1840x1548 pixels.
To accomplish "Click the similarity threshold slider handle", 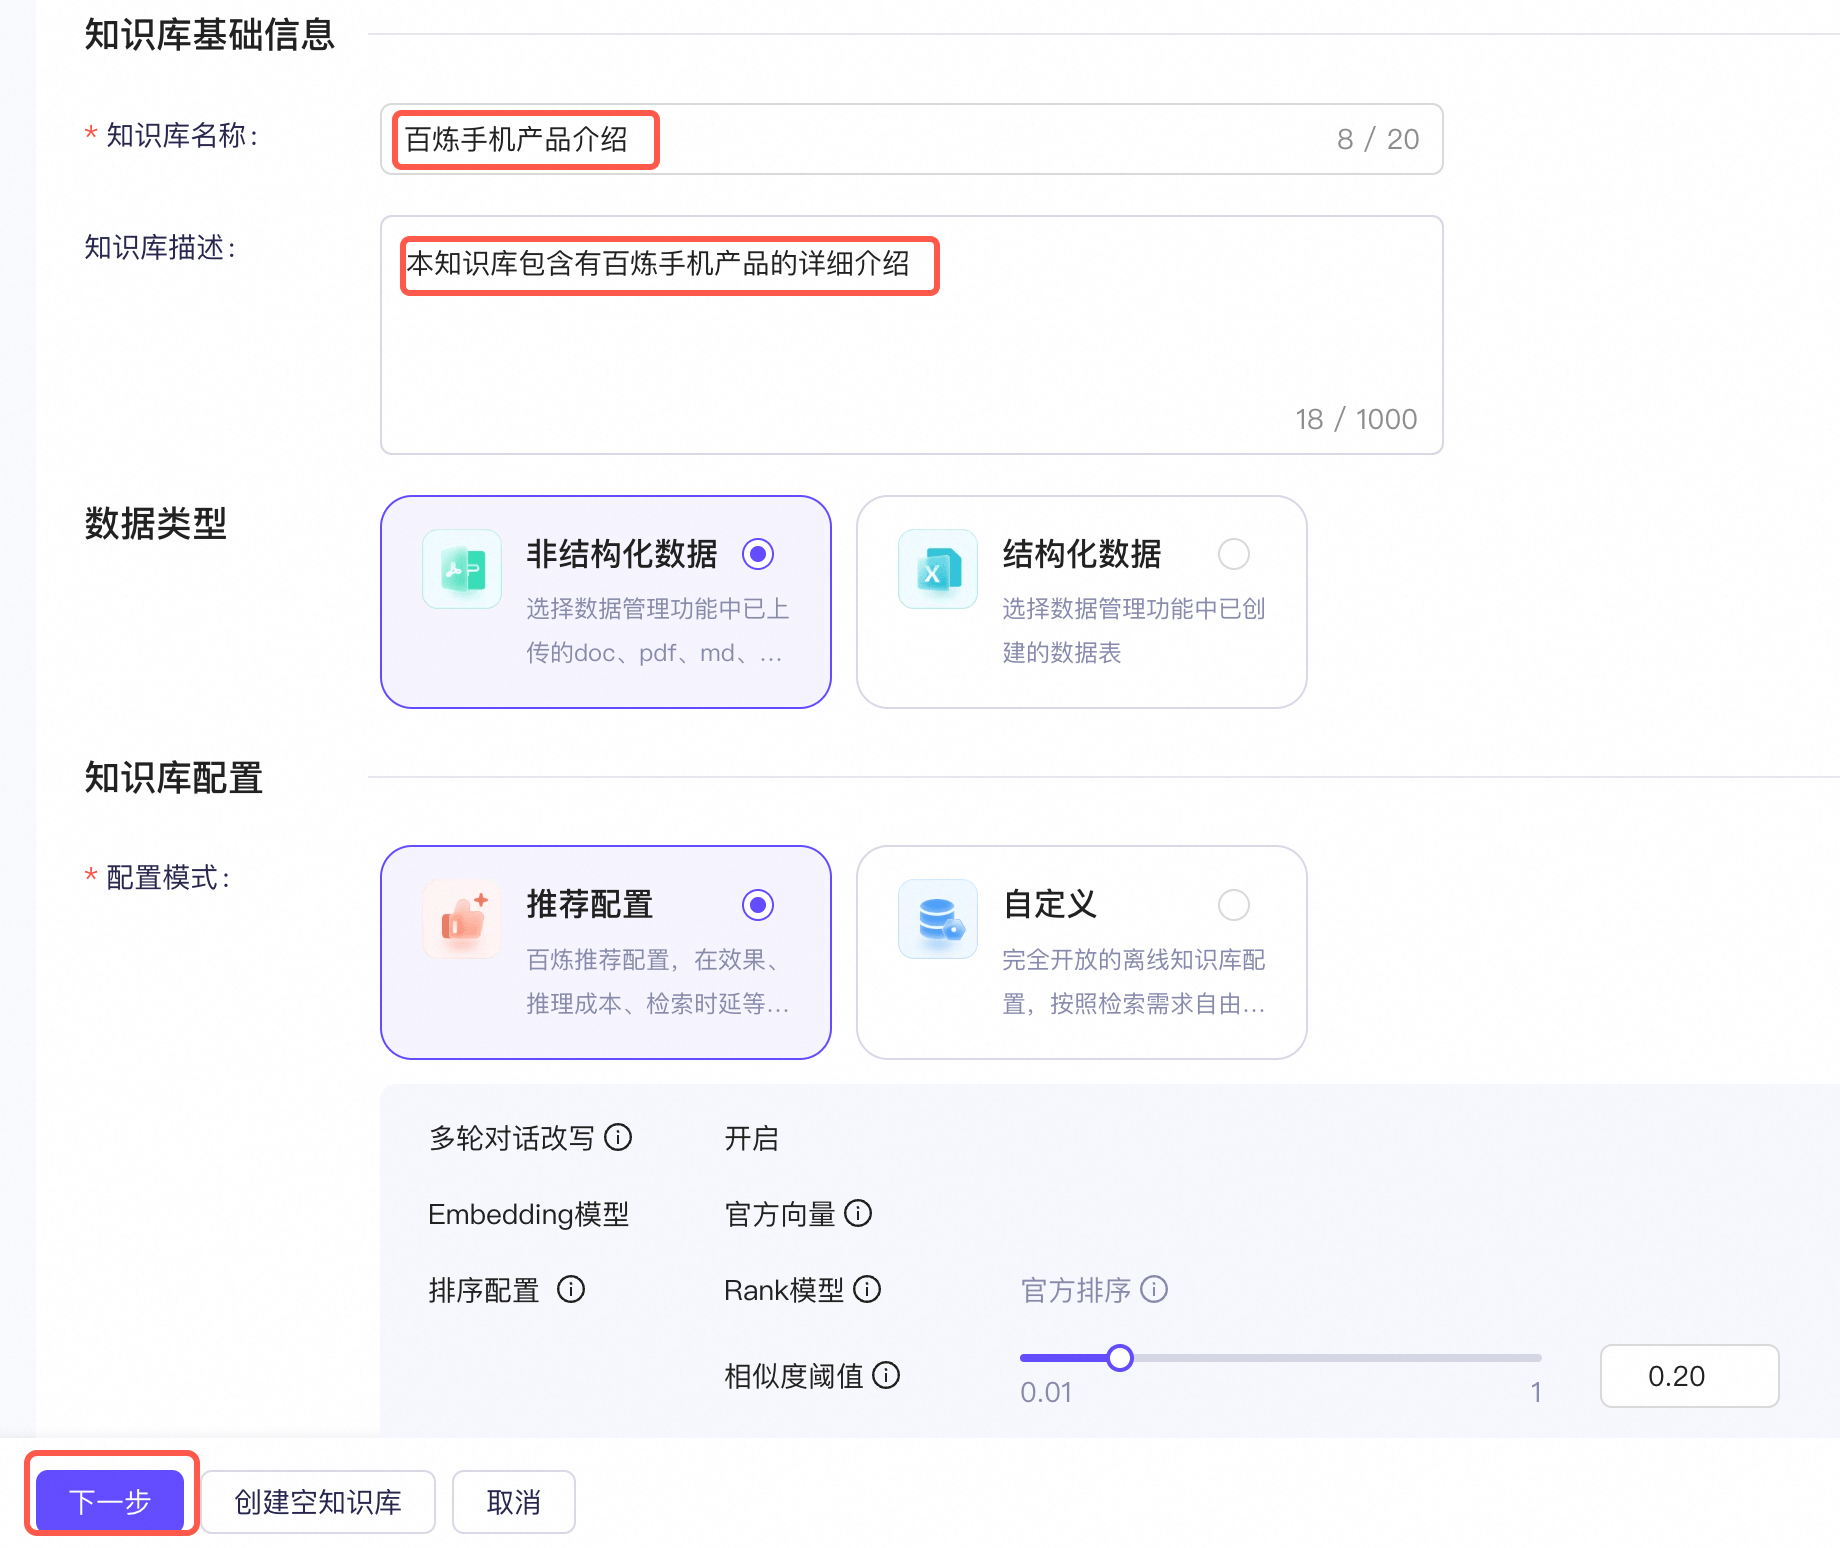I will [1120, 1357].
